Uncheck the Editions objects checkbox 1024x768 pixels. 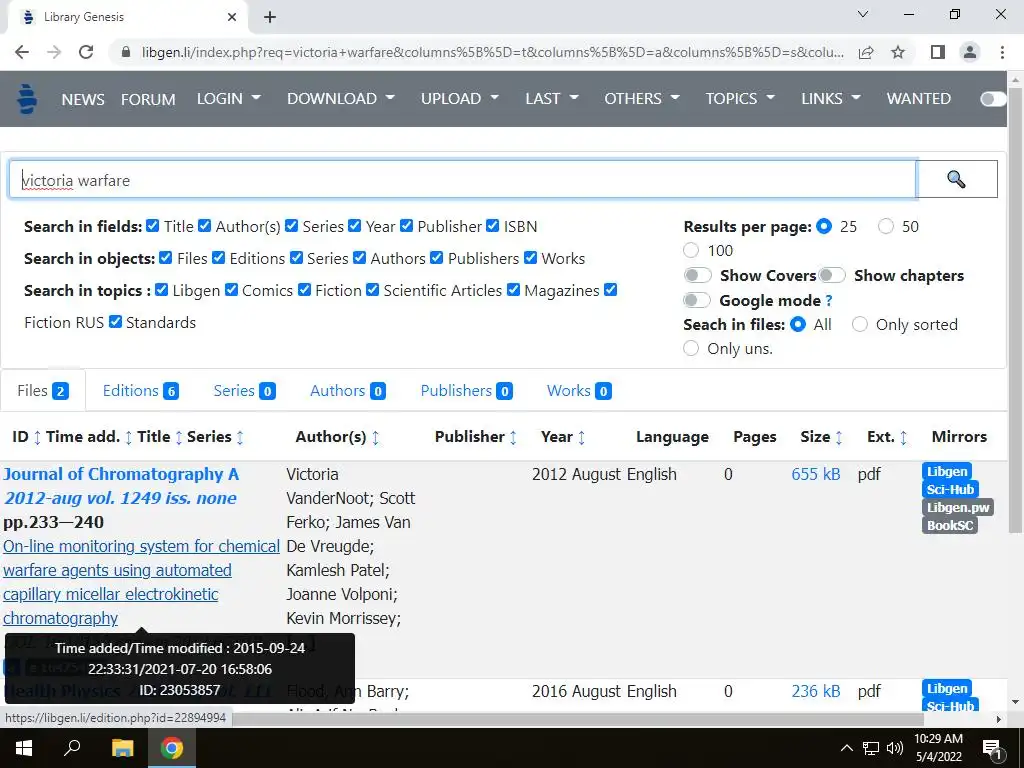218,258
